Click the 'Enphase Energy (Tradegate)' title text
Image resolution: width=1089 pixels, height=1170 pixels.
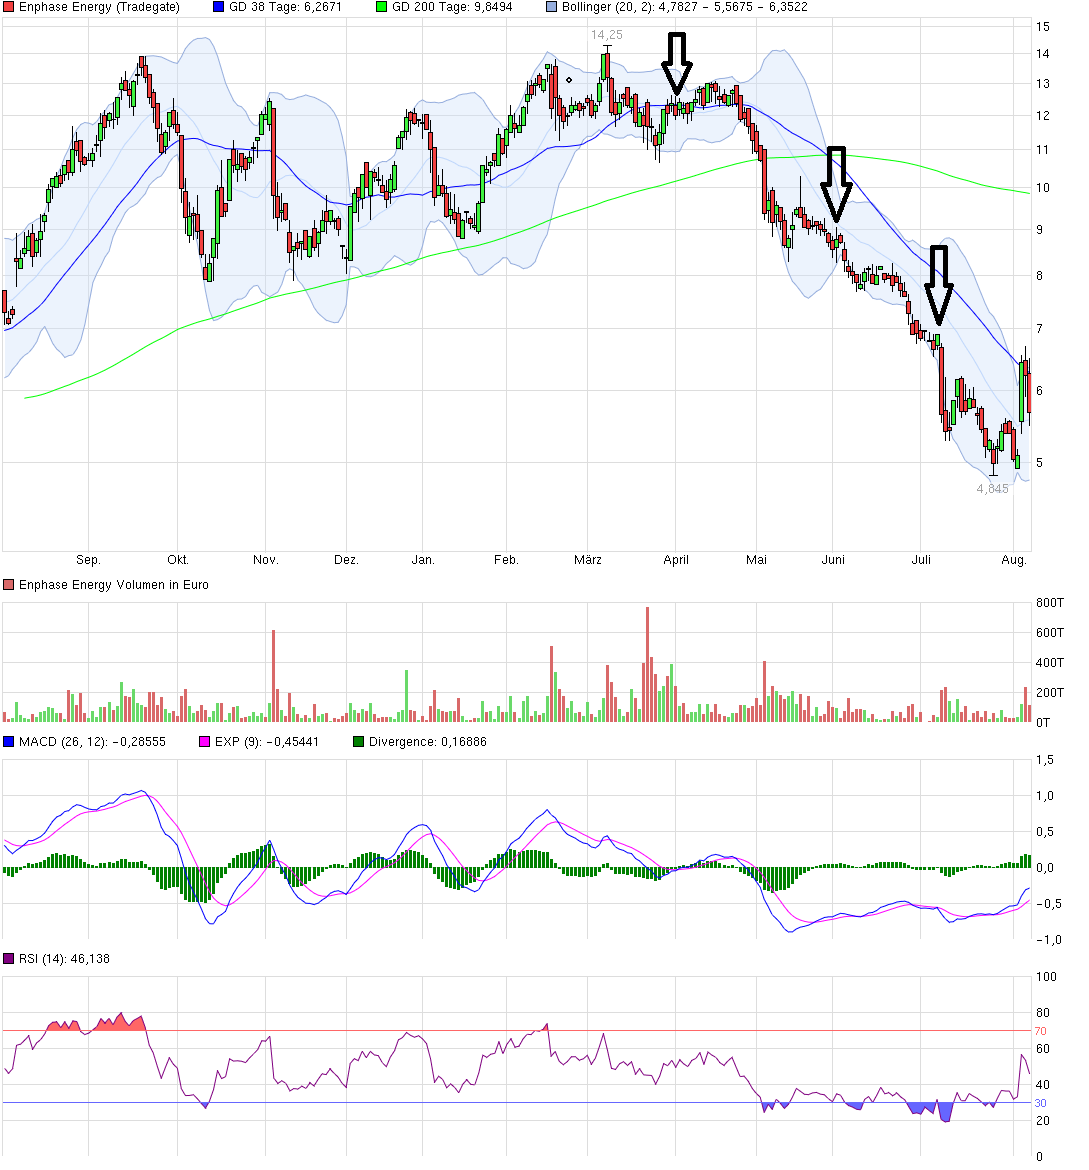tap(99, 7)
